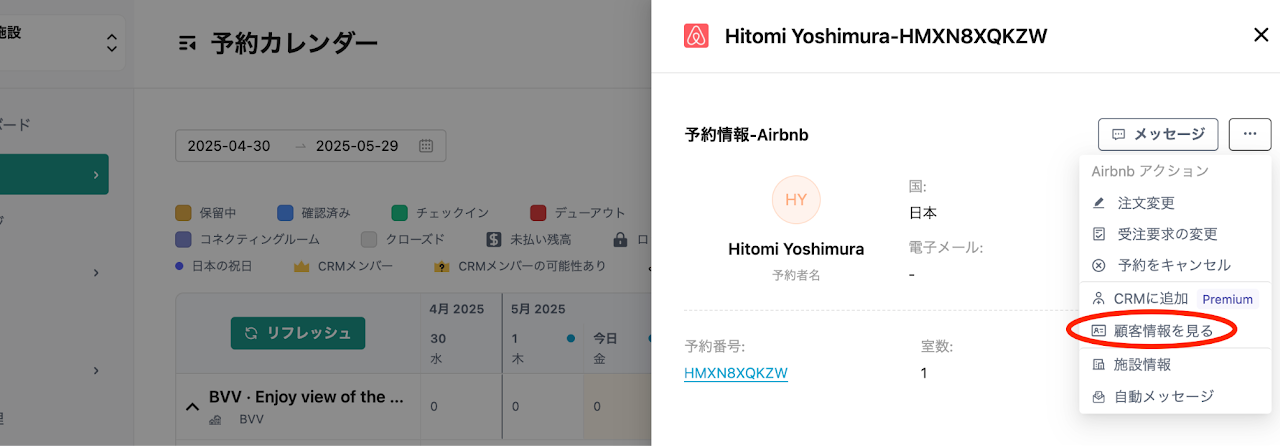This screenshot has height=446, width=1280.
Task: Open 顧客情報を見る customer info
Action: pyautogui.click(x=1163, y=330)
